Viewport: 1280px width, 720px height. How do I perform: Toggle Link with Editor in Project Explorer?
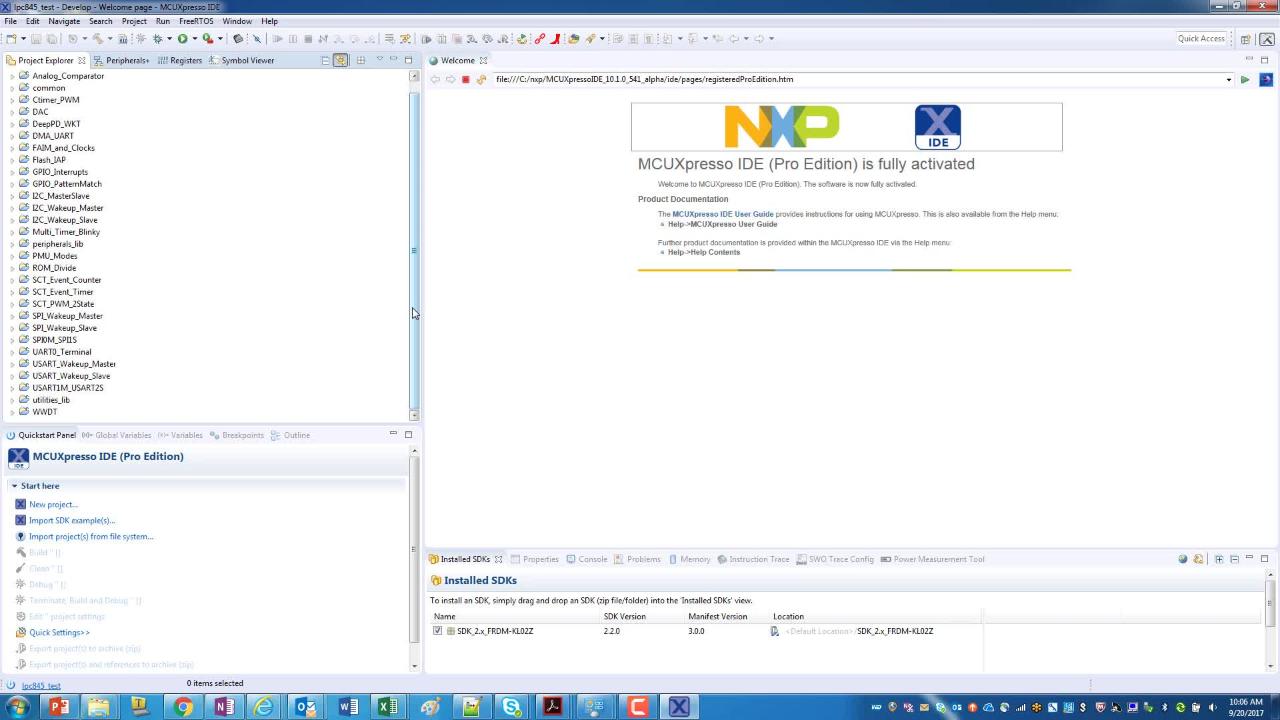pos(341,61)
